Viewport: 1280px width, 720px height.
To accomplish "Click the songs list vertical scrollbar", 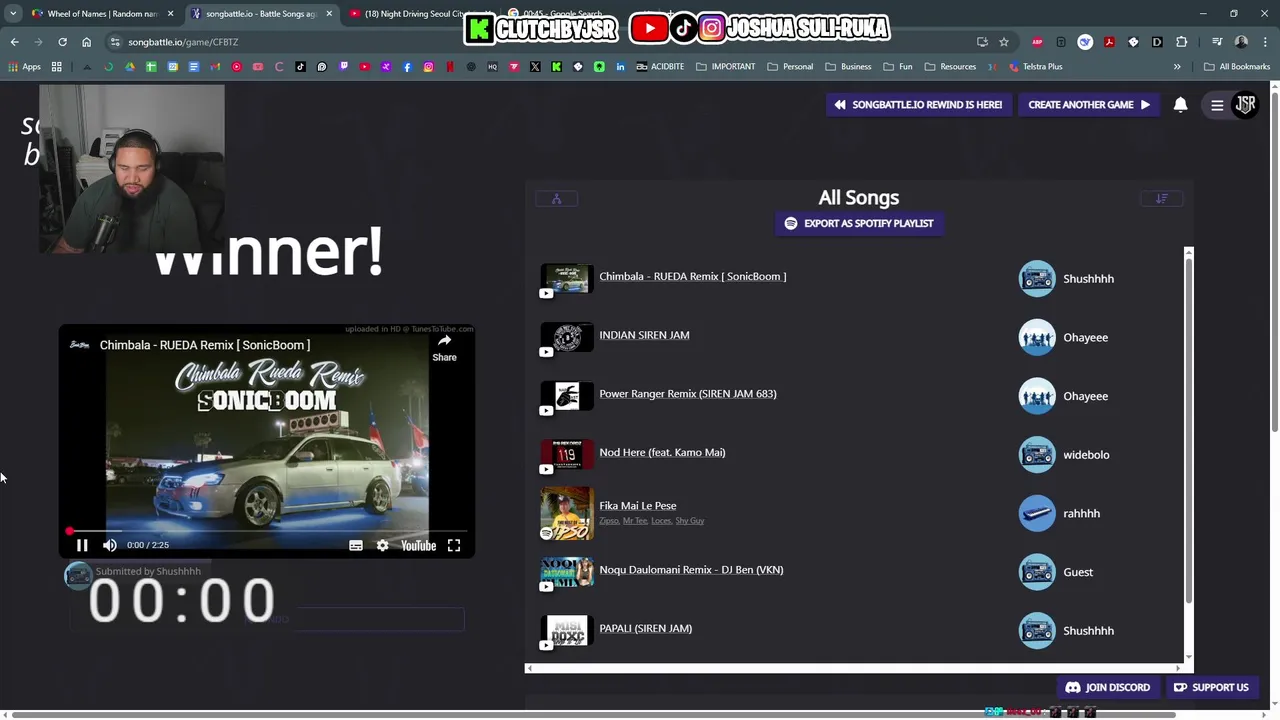I will pyautogui.click(x=1188, y=430).
